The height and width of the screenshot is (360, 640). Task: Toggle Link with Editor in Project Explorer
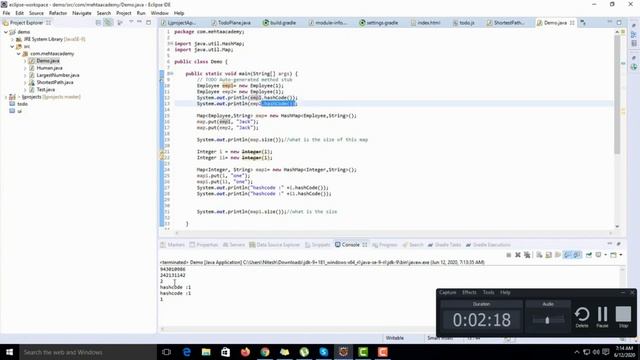tap(108, 23)
